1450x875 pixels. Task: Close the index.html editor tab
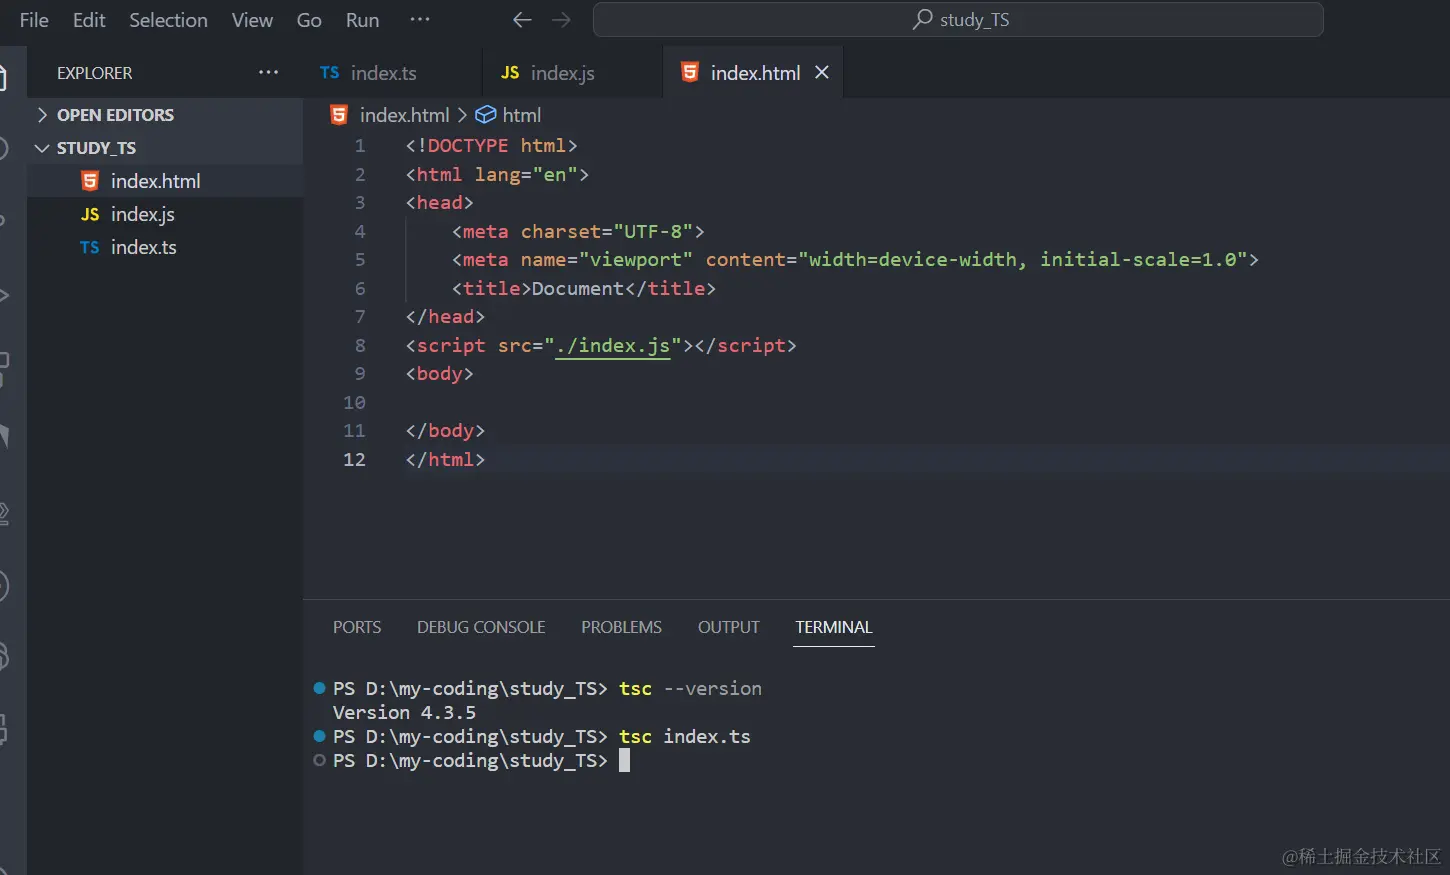click(822, 72)
